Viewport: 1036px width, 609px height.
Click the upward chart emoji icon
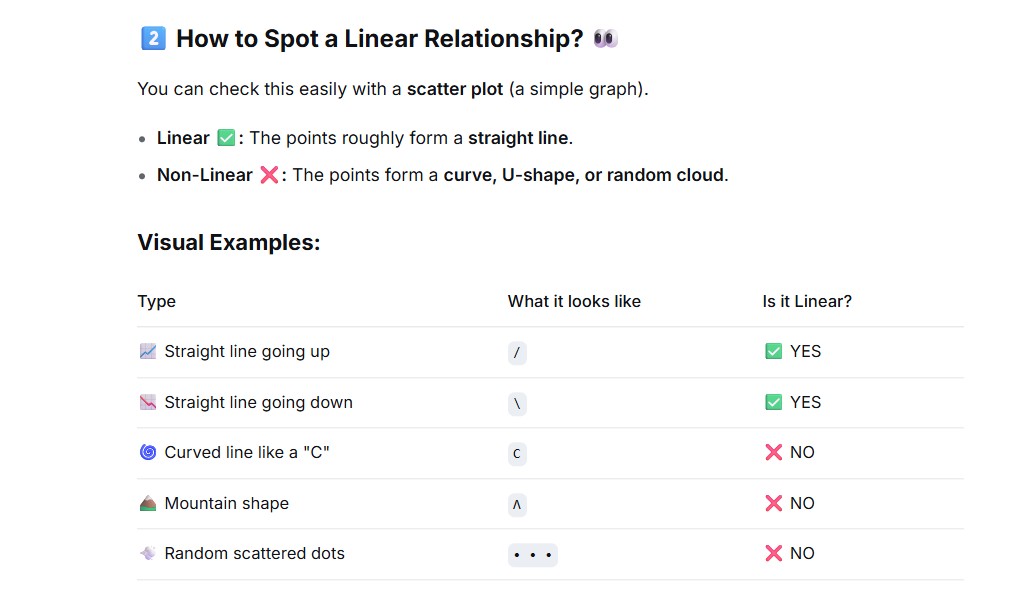148,351
